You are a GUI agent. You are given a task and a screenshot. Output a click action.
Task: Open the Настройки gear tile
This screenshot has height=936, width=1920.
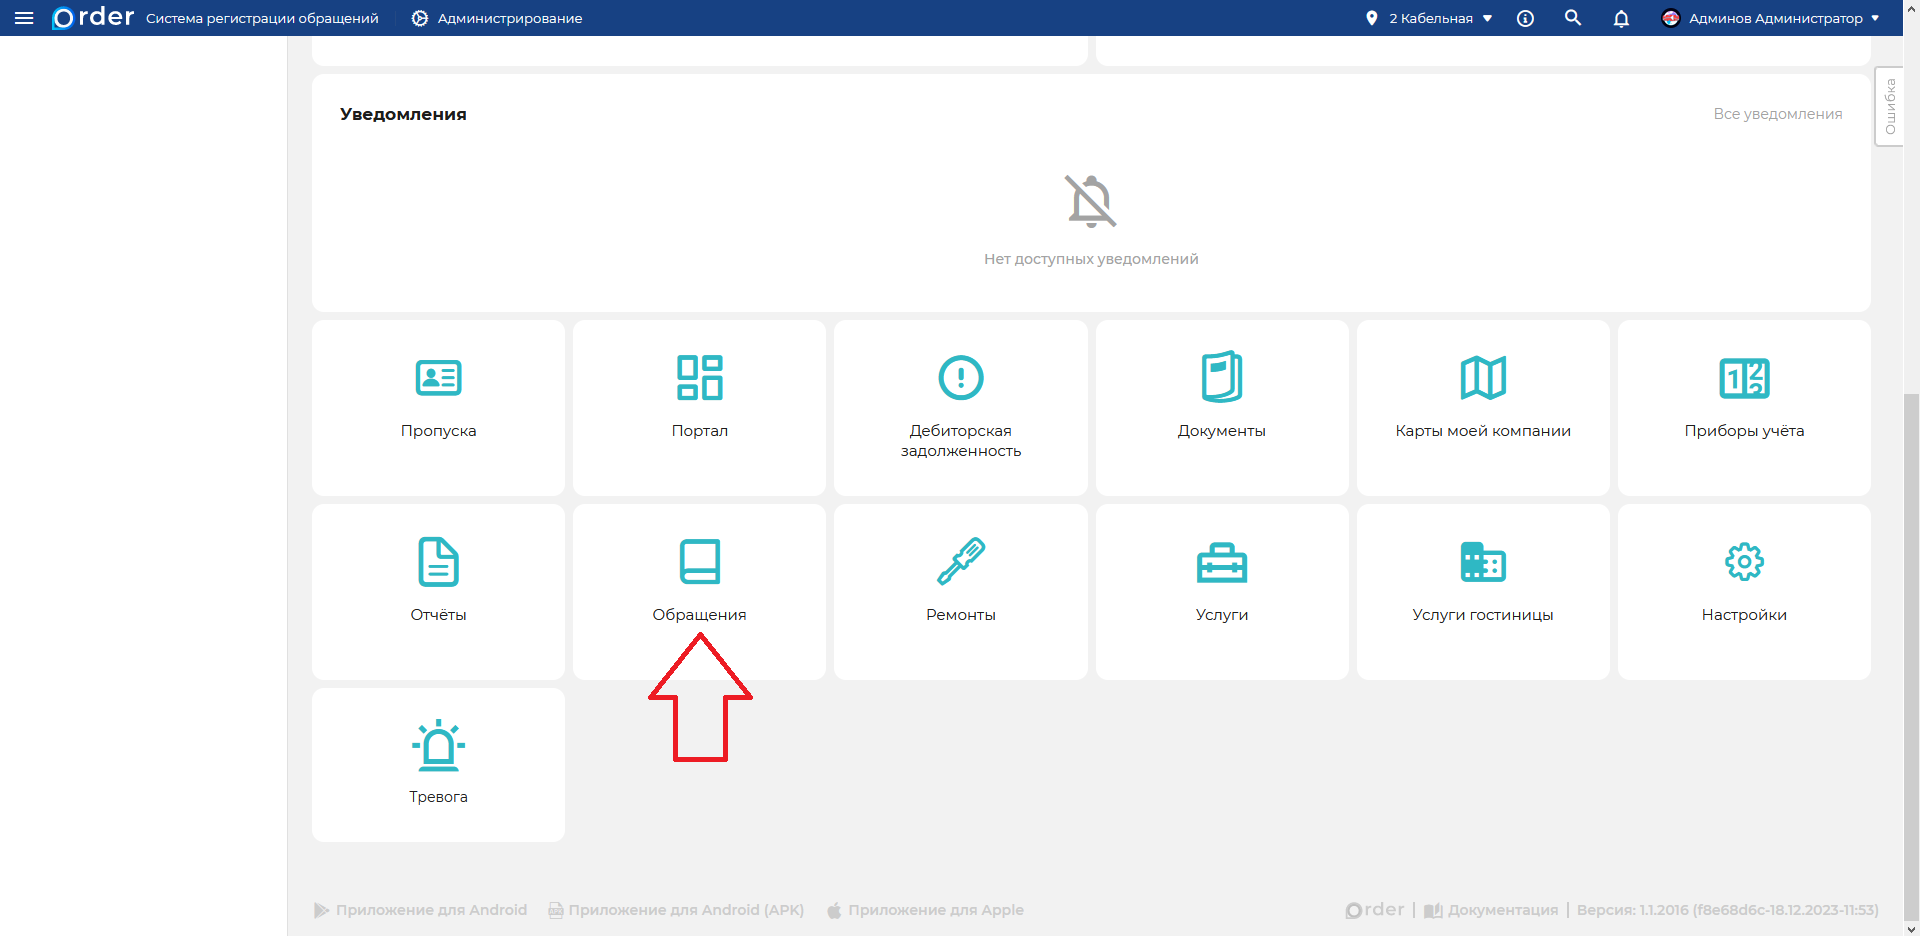(1744, 590)
